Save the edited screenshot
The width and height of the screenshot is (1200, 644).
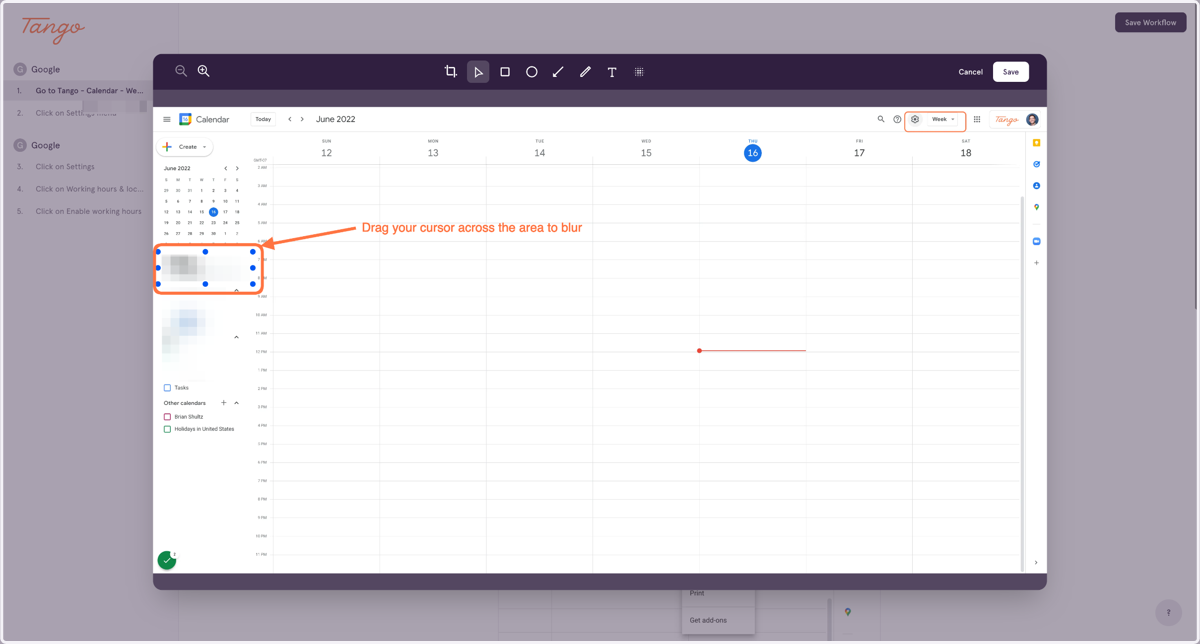pyautogui.click(x=1011, y=72)
